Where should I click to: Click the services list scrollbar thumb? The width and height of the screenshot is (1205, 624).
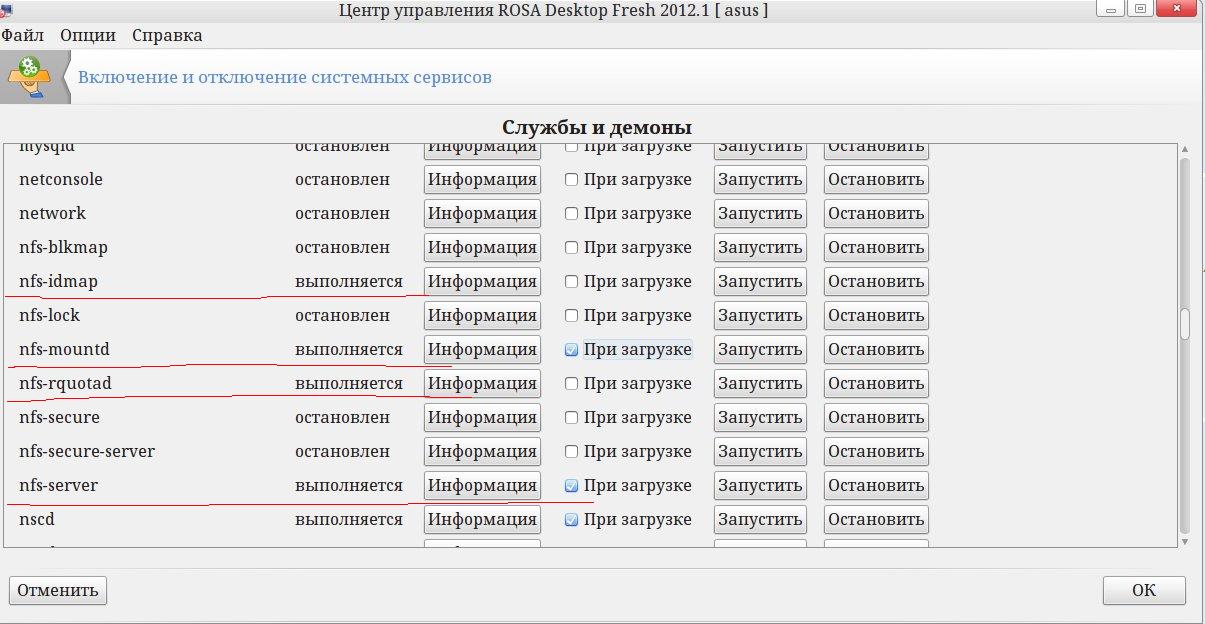click(x=1185, y=325)
